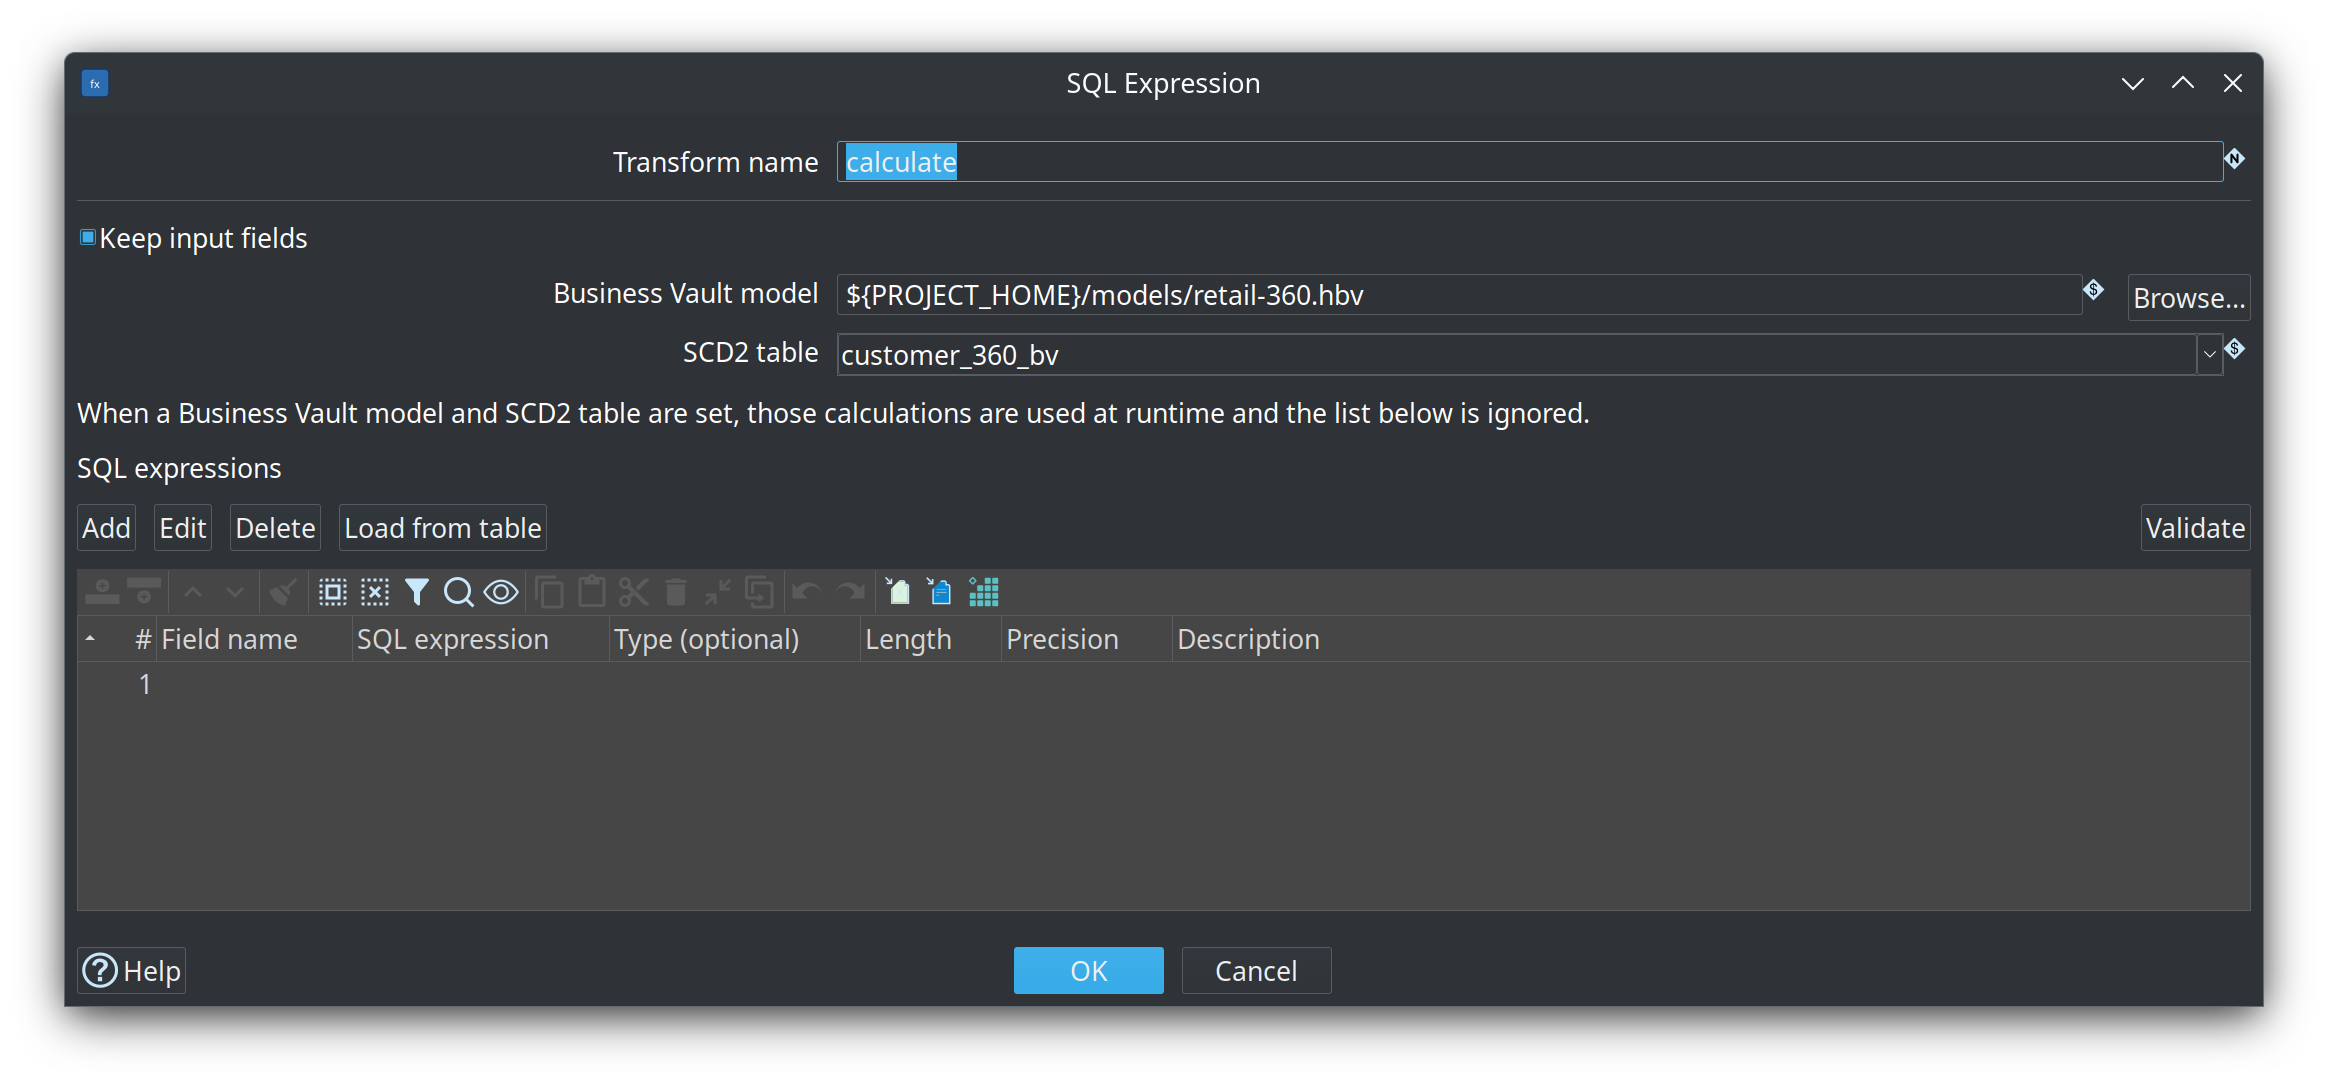Toggle the Keep input fields checkbox

(88, 237)
